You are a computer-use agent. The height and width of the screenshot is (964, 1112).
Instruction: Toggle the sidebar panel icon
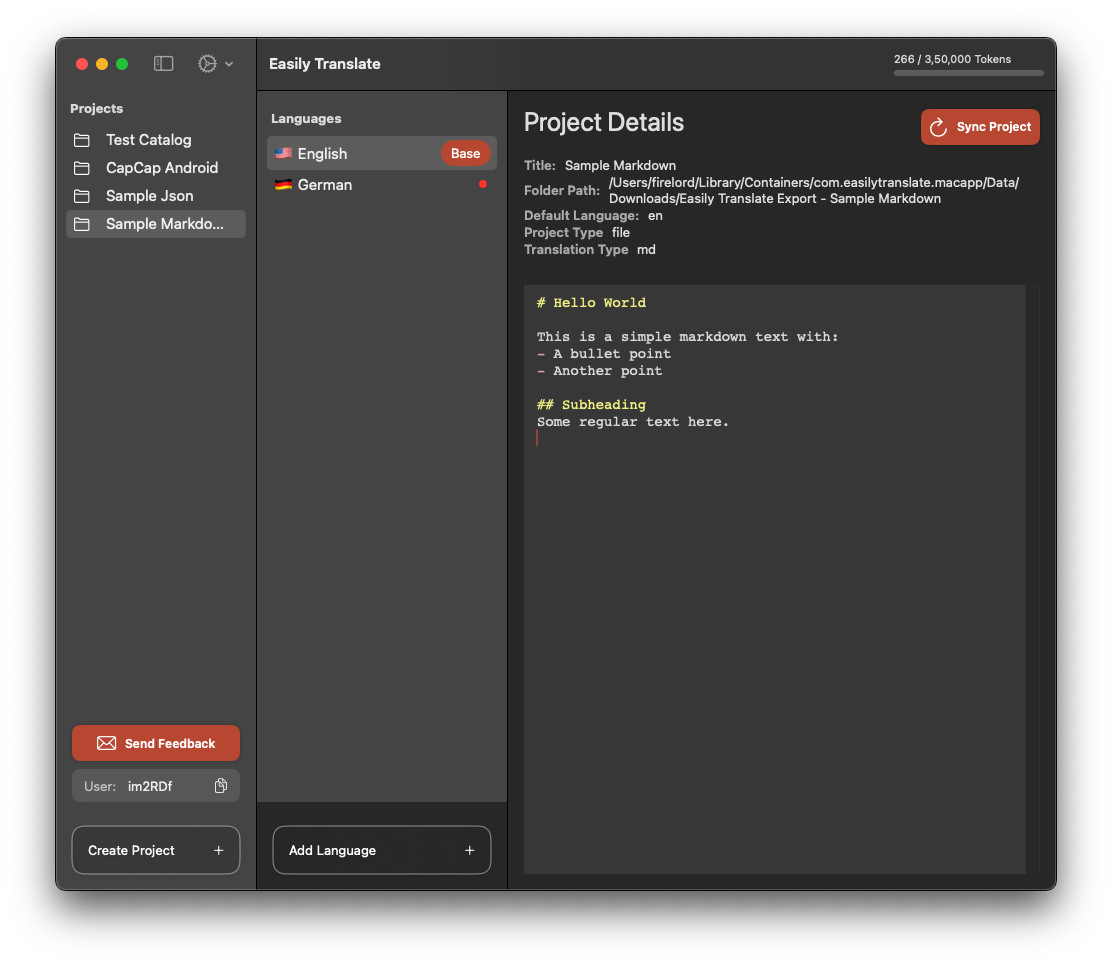[x=163, y=64]
